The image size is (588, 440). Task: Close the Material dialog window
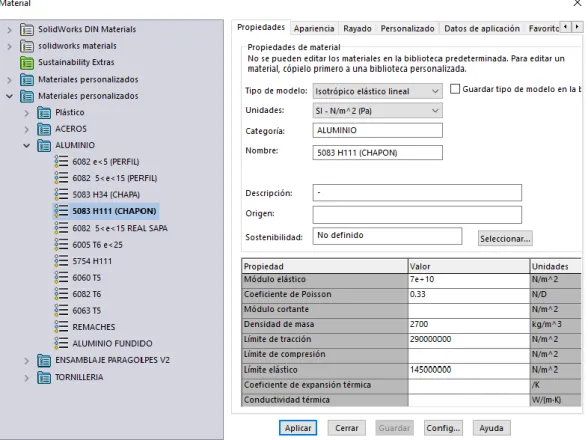click(x=578, y=3)
